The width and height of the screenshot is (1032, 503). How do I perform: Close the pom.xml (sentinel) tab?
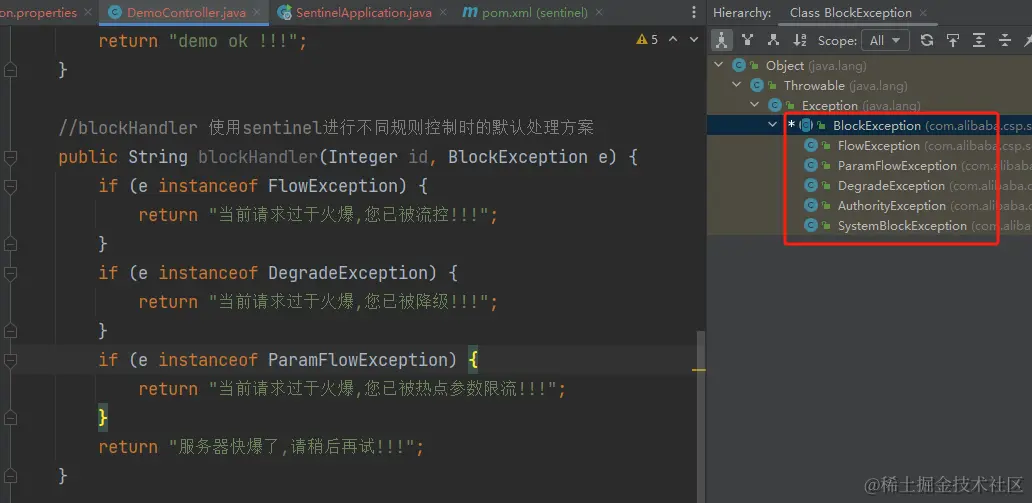click(598, 13)
